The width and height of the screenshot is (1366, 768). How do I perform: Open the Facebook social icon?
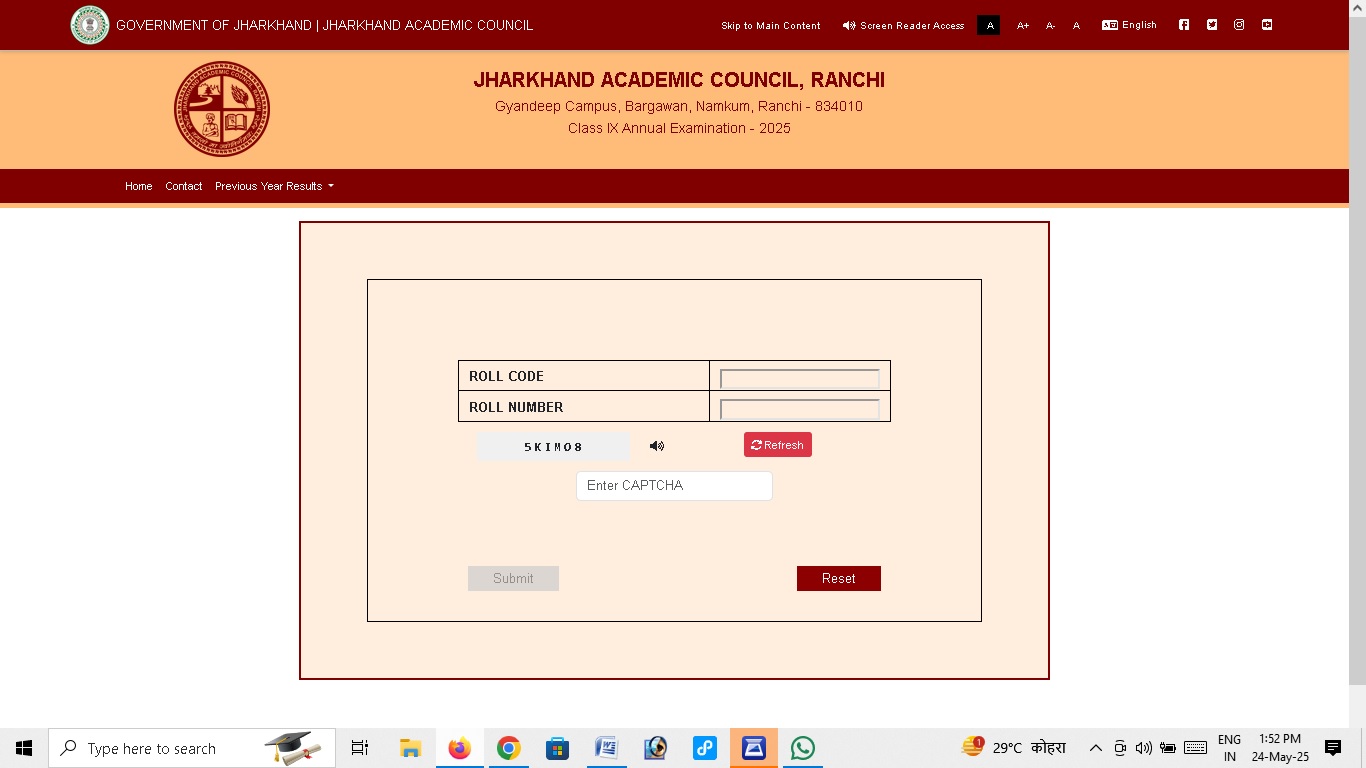click(x=1184, y=25)
